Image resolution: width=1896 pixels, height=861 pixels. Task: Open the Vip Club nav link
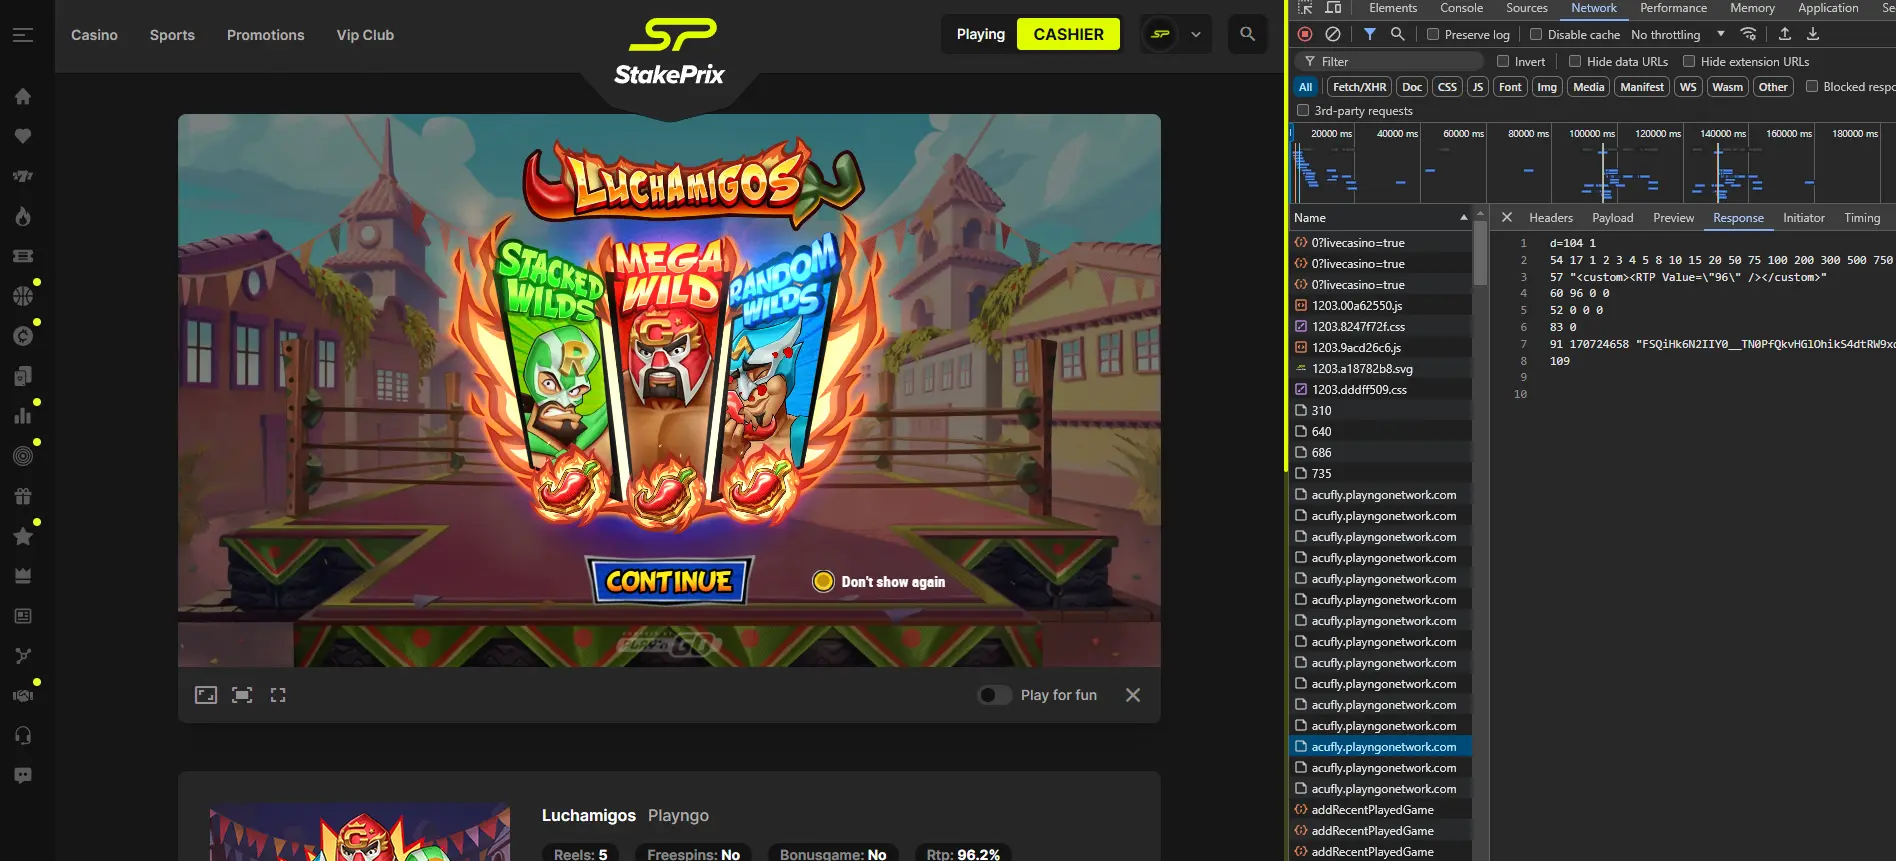tap(365, 35)
